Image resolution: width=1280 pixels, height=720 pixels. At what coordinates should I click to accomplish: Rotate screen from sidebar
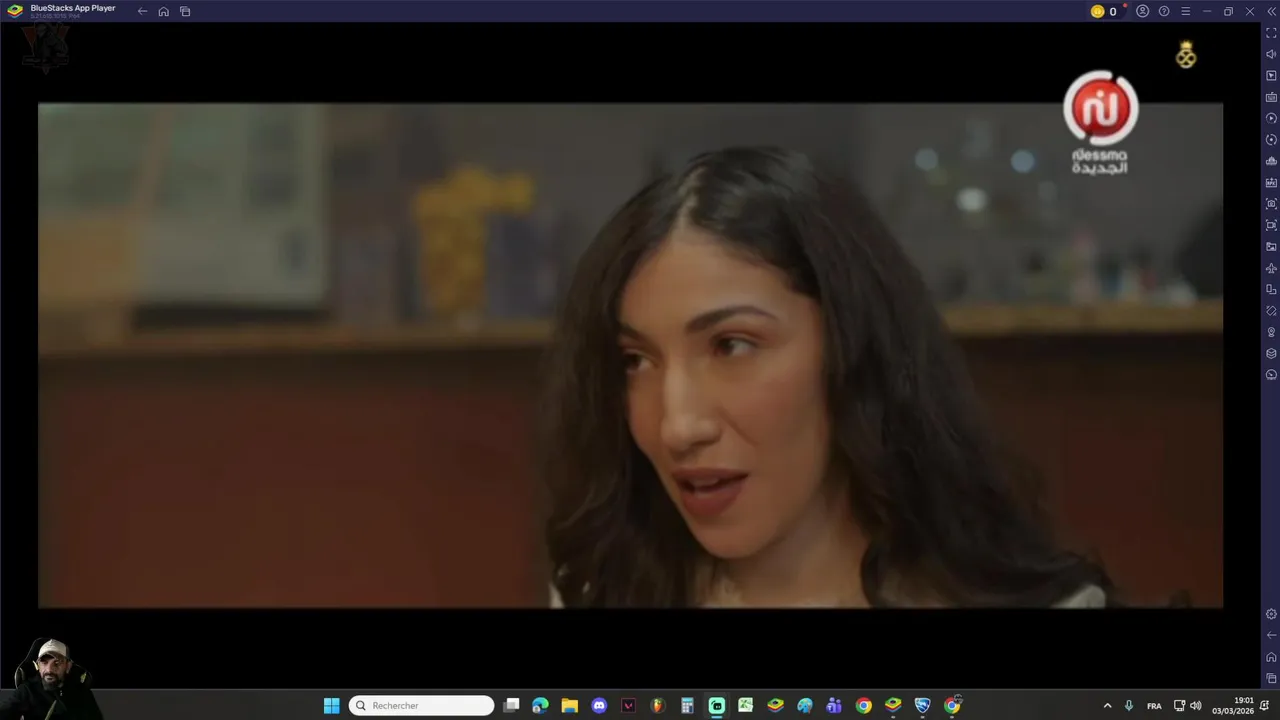[1271, 311]
